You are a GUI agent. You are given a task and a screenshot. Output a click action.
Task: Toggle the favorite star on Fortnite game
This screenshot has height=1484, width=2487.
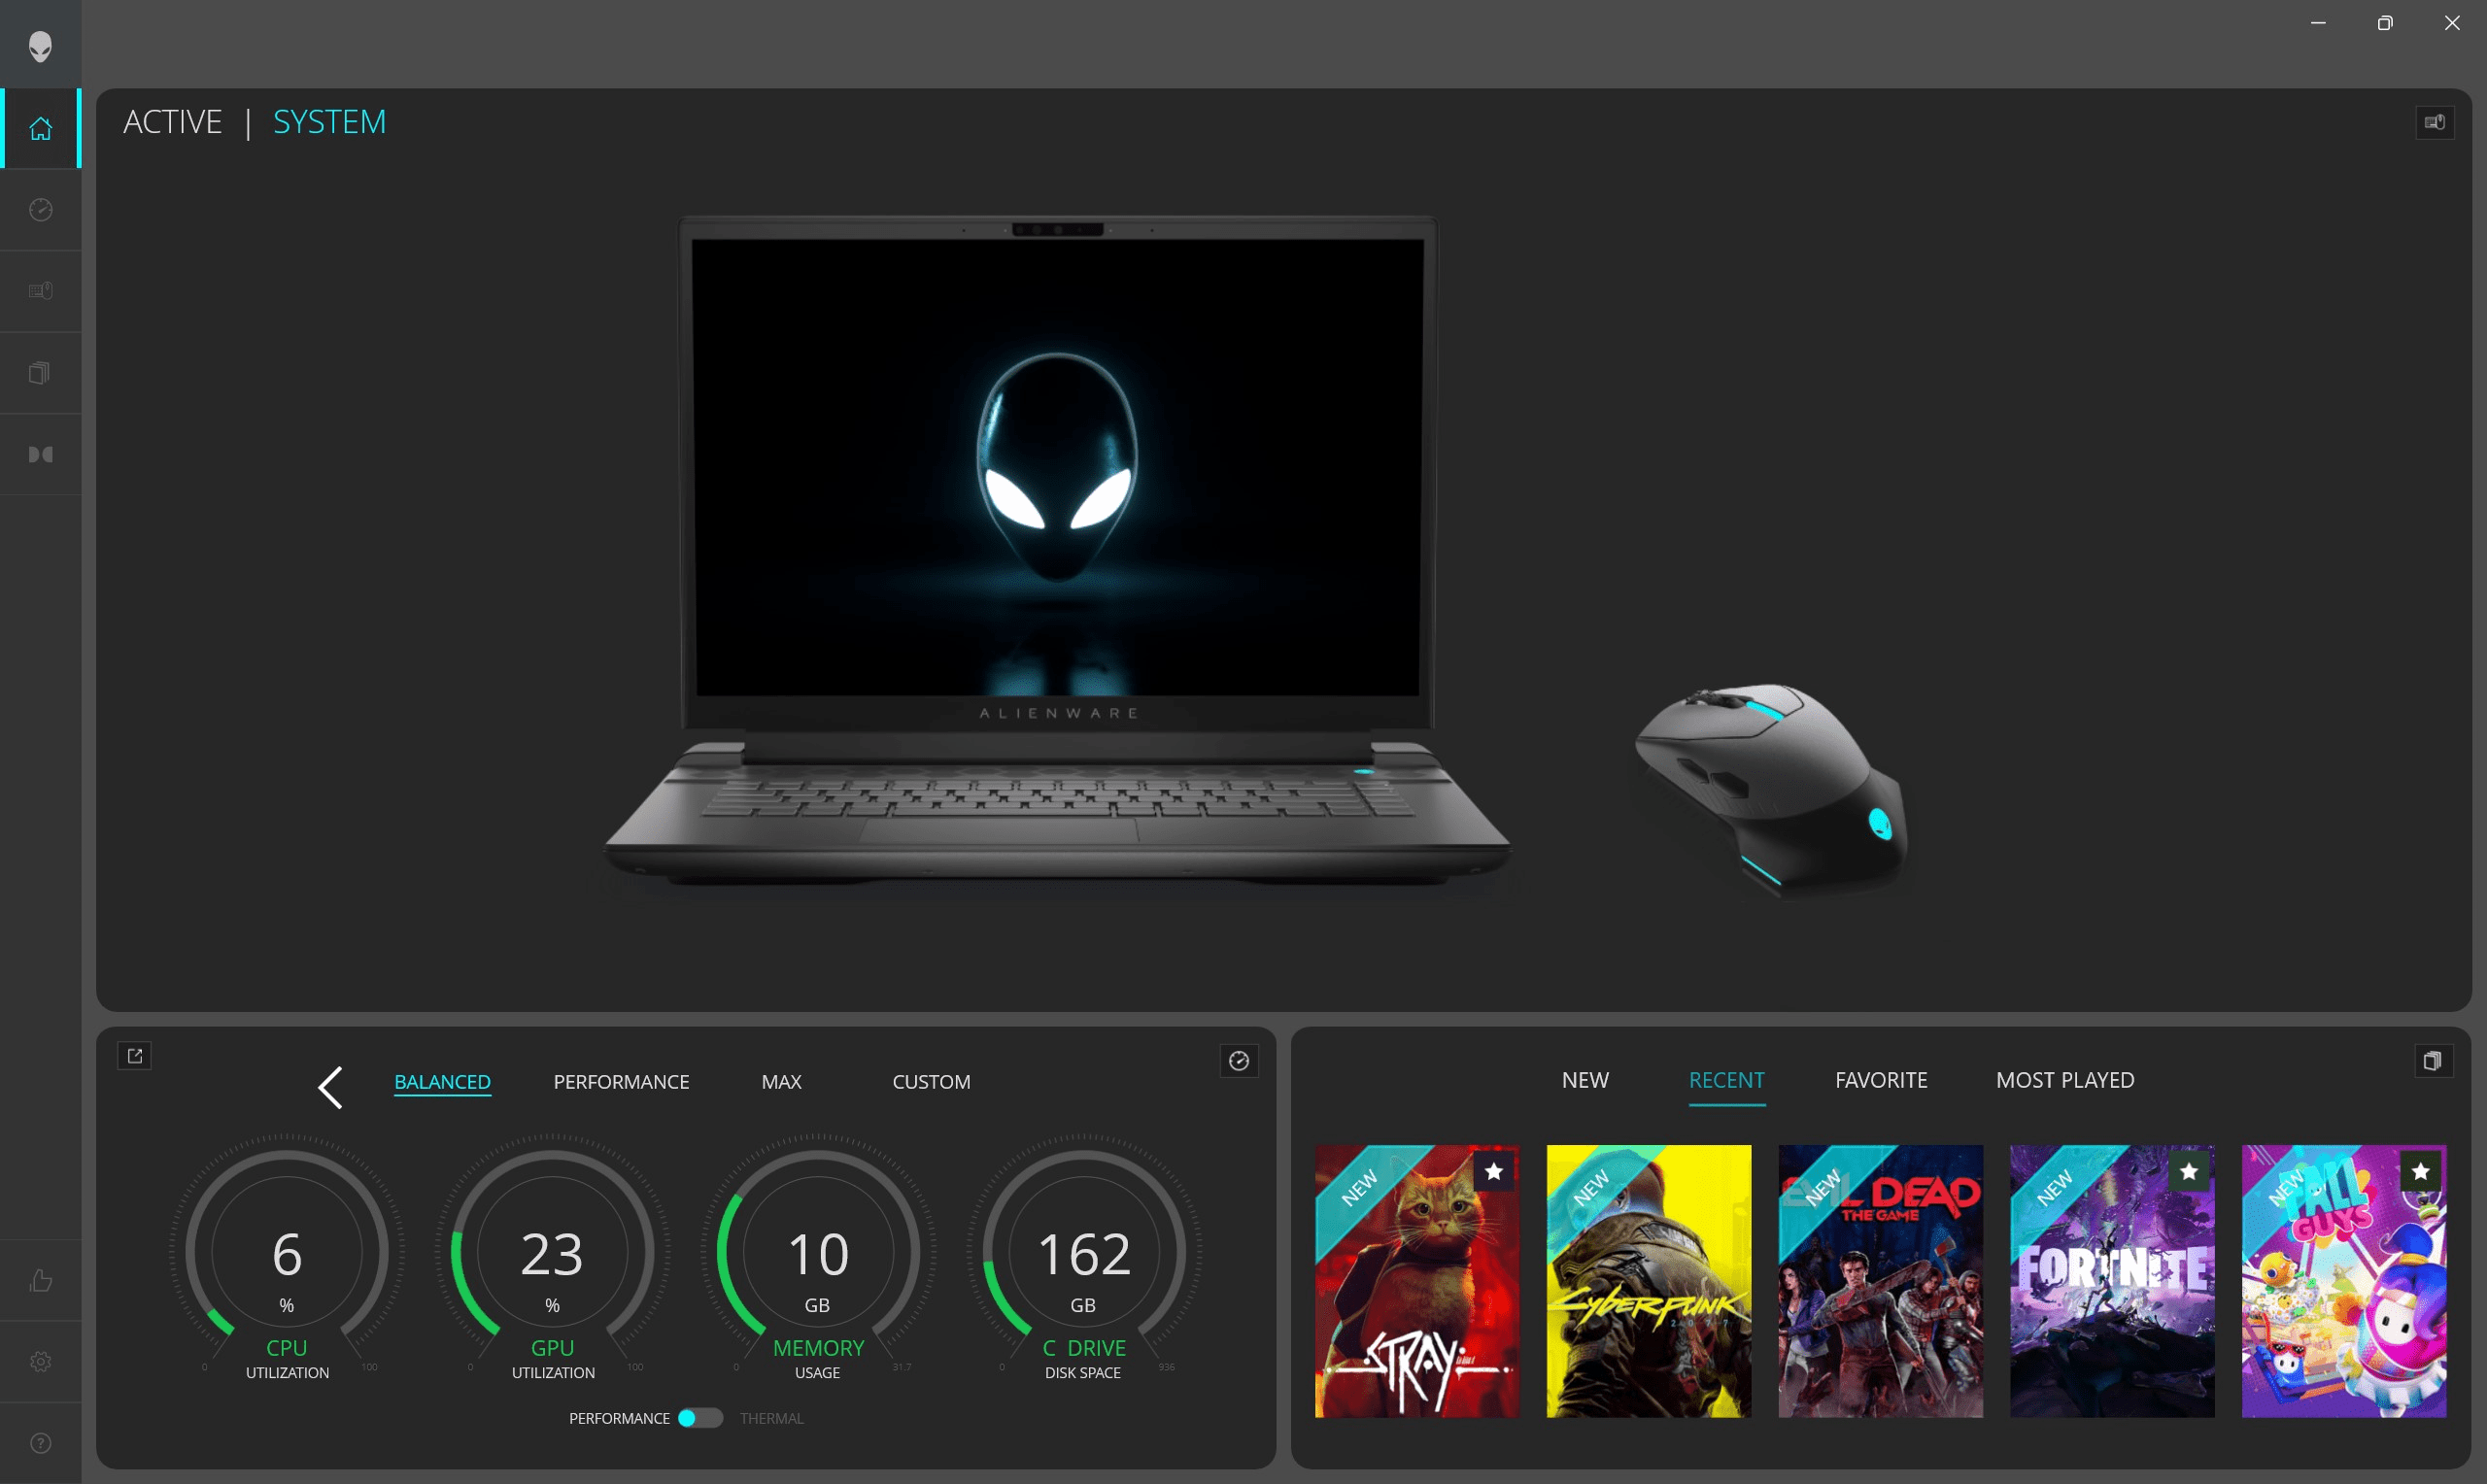(x=2191, y=1167)
